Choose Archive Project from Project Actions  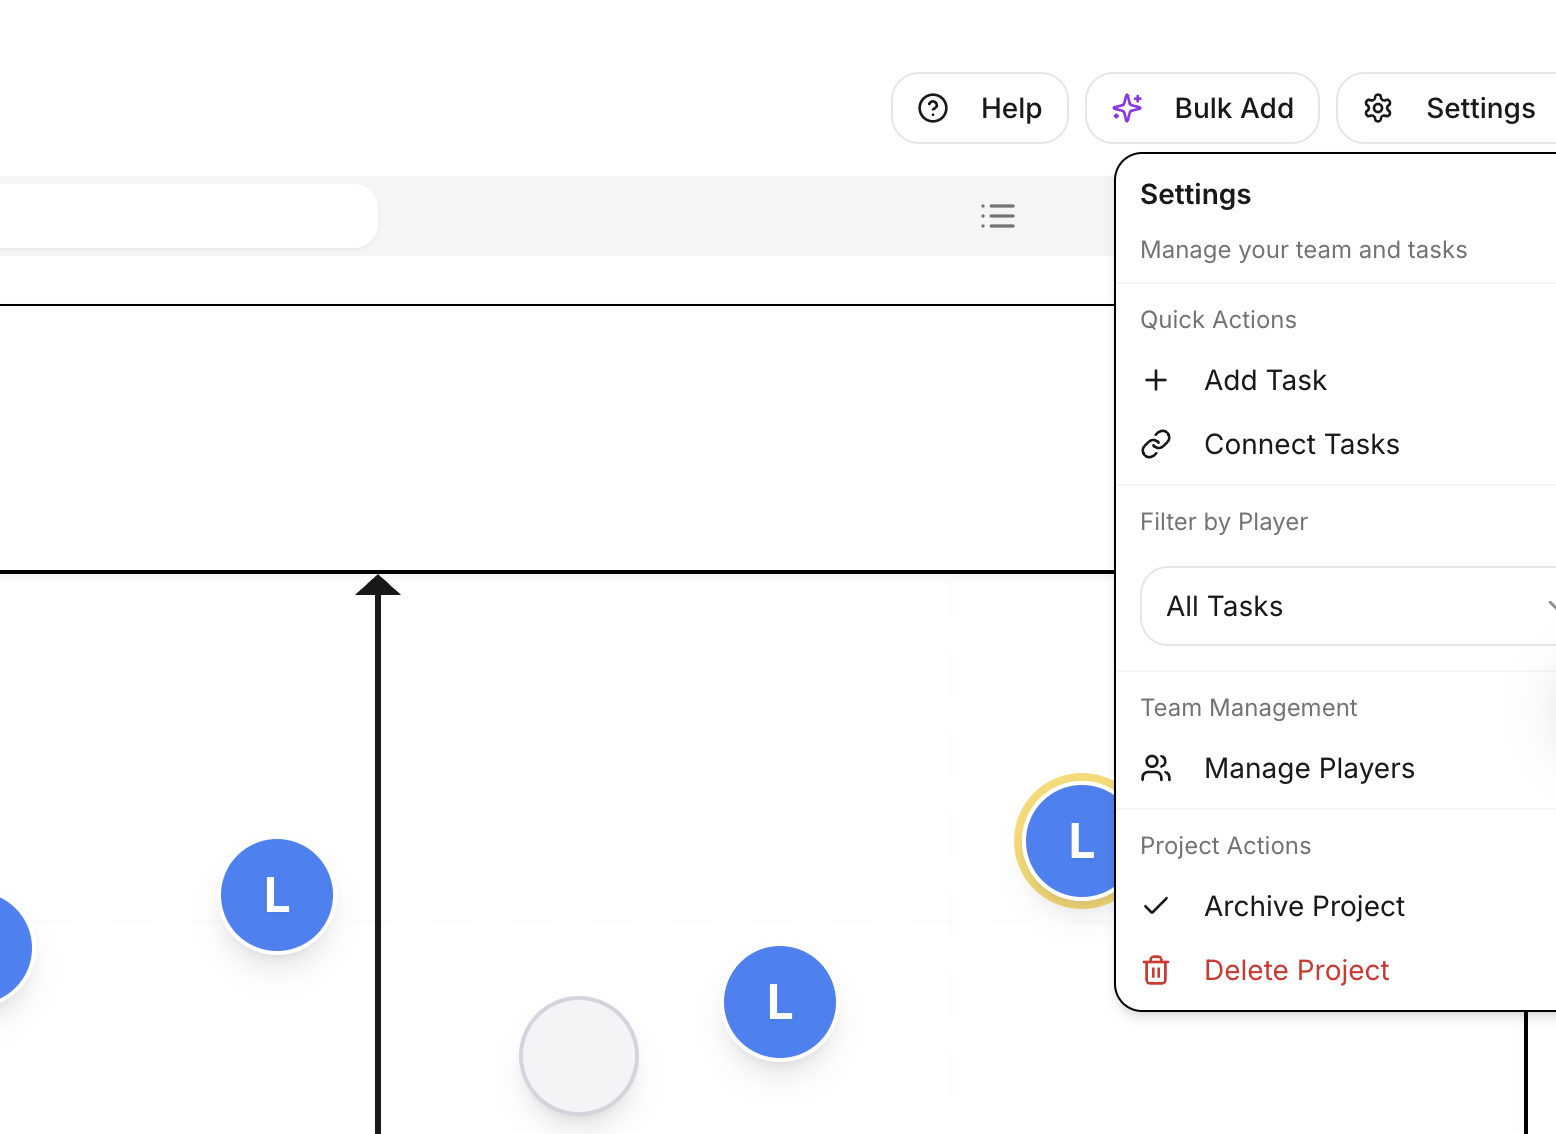[1304, 906]
